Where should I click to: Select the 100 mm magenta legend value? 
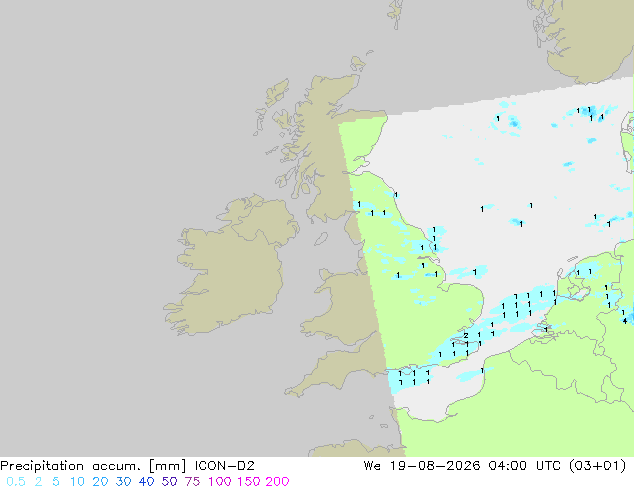[x=220, y=482]
